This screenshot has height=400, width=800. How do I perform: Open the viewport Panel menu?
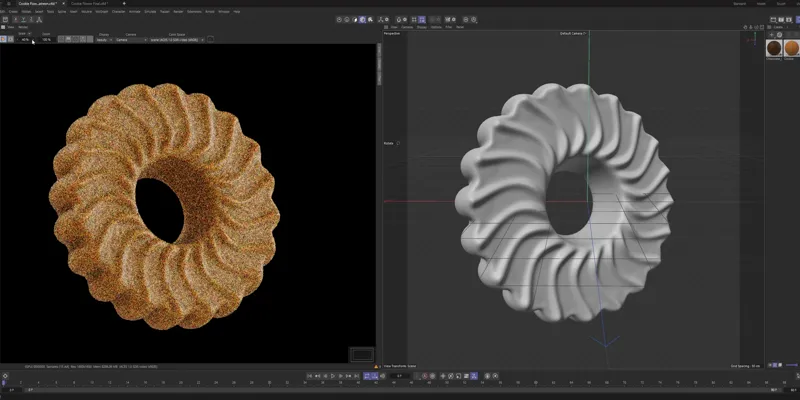point(460,27)
